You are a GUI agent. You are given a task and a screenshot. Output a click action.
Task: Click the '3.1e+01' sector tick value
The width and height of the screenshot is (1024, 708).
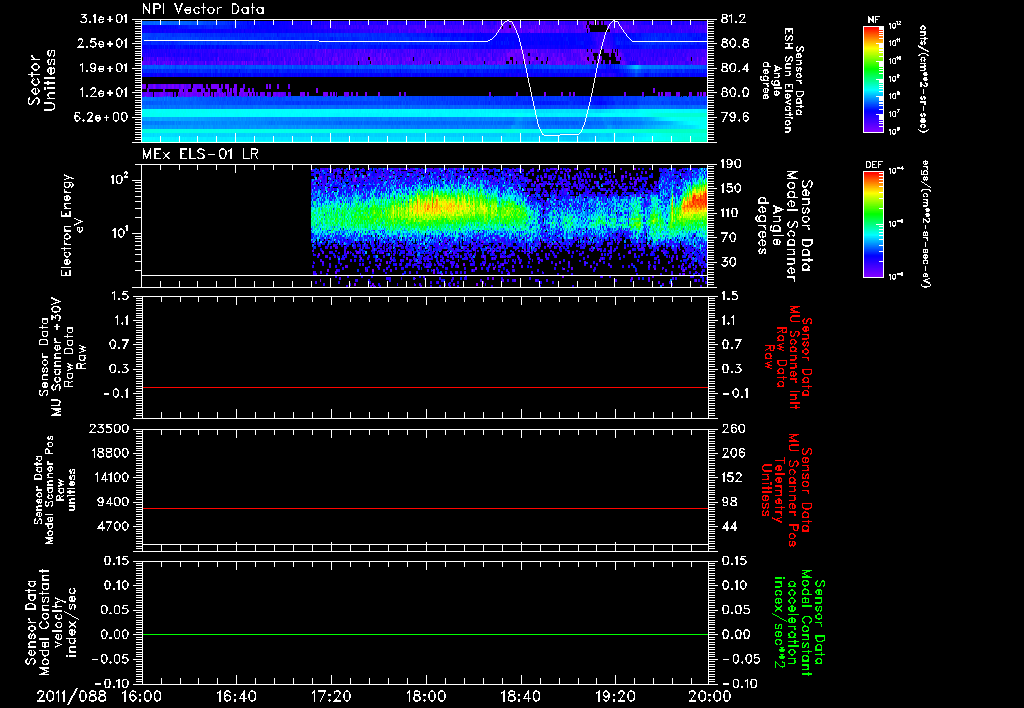104,19
